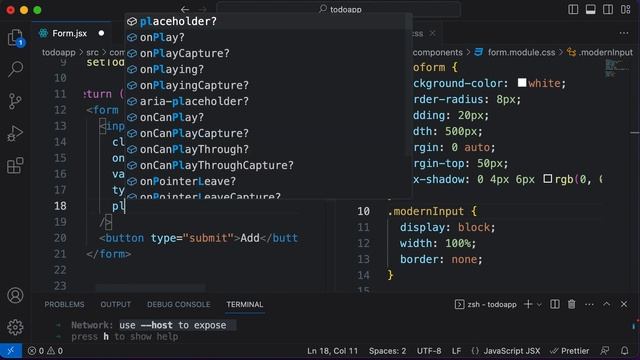Choose the onCanPlay? suggestion
This screenshot has width=640, height=360.
[x=267, y=117]
